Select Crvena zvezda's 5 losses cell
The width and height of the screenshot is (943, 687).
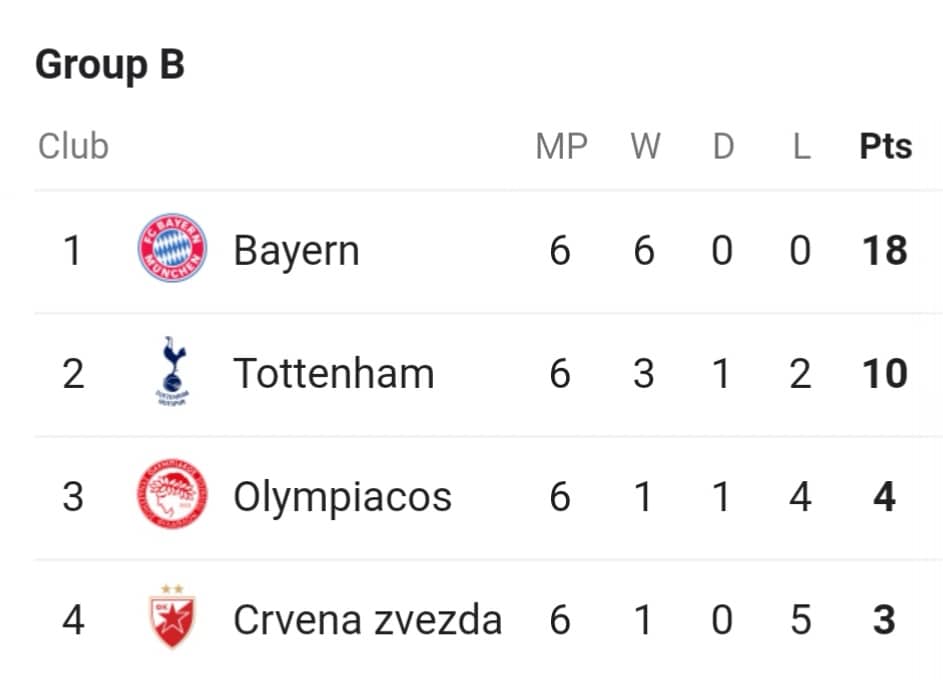tap(800, 620)
